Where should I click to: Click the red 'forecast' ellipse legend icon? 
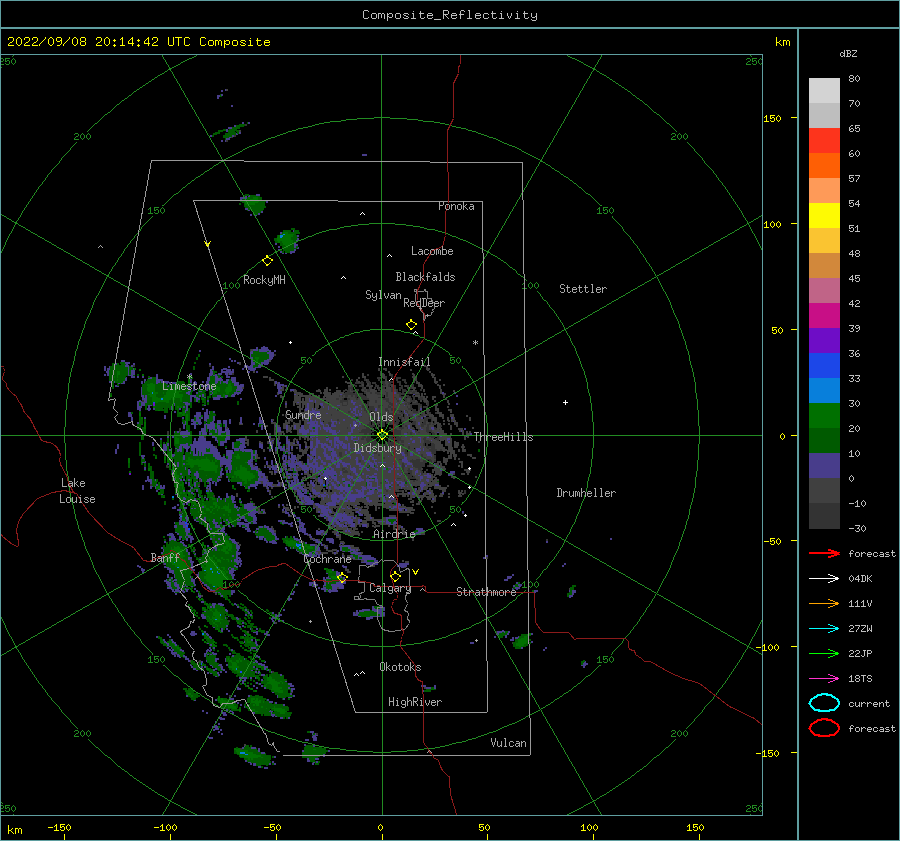pyautogui.click(x=824, y=728)
